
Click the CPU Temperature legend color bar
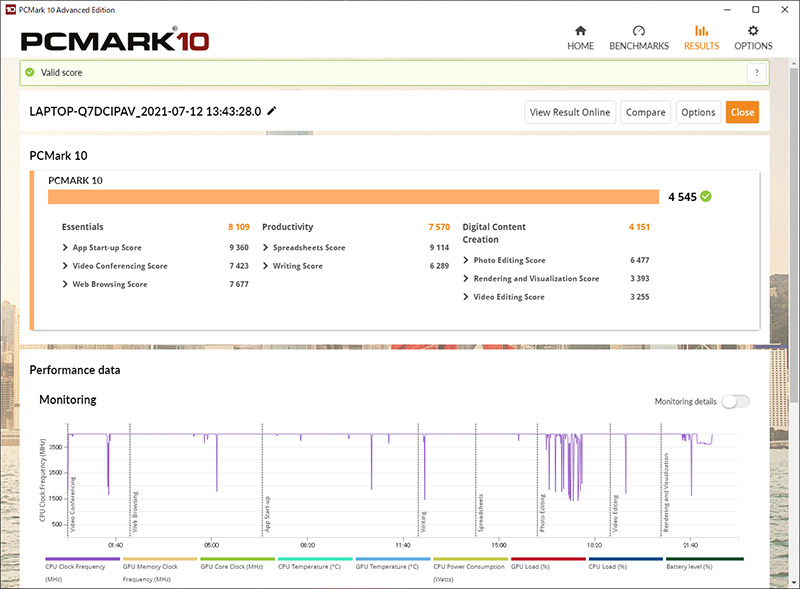point(314,559)
